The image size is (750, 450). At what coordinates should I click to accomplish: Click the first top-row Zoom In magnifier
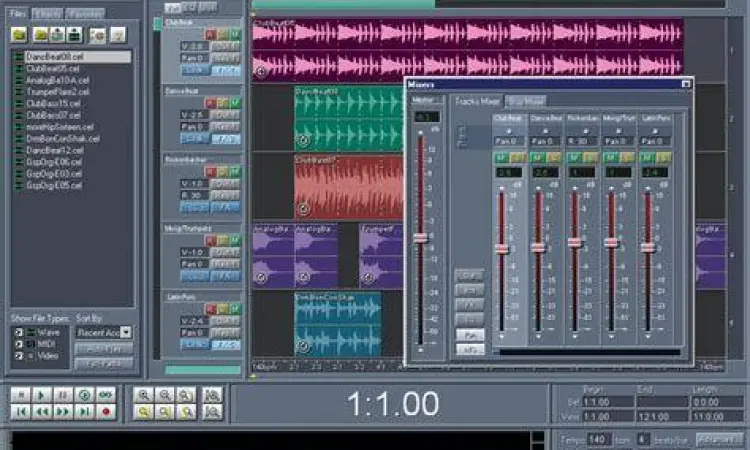tap(143, 395)
